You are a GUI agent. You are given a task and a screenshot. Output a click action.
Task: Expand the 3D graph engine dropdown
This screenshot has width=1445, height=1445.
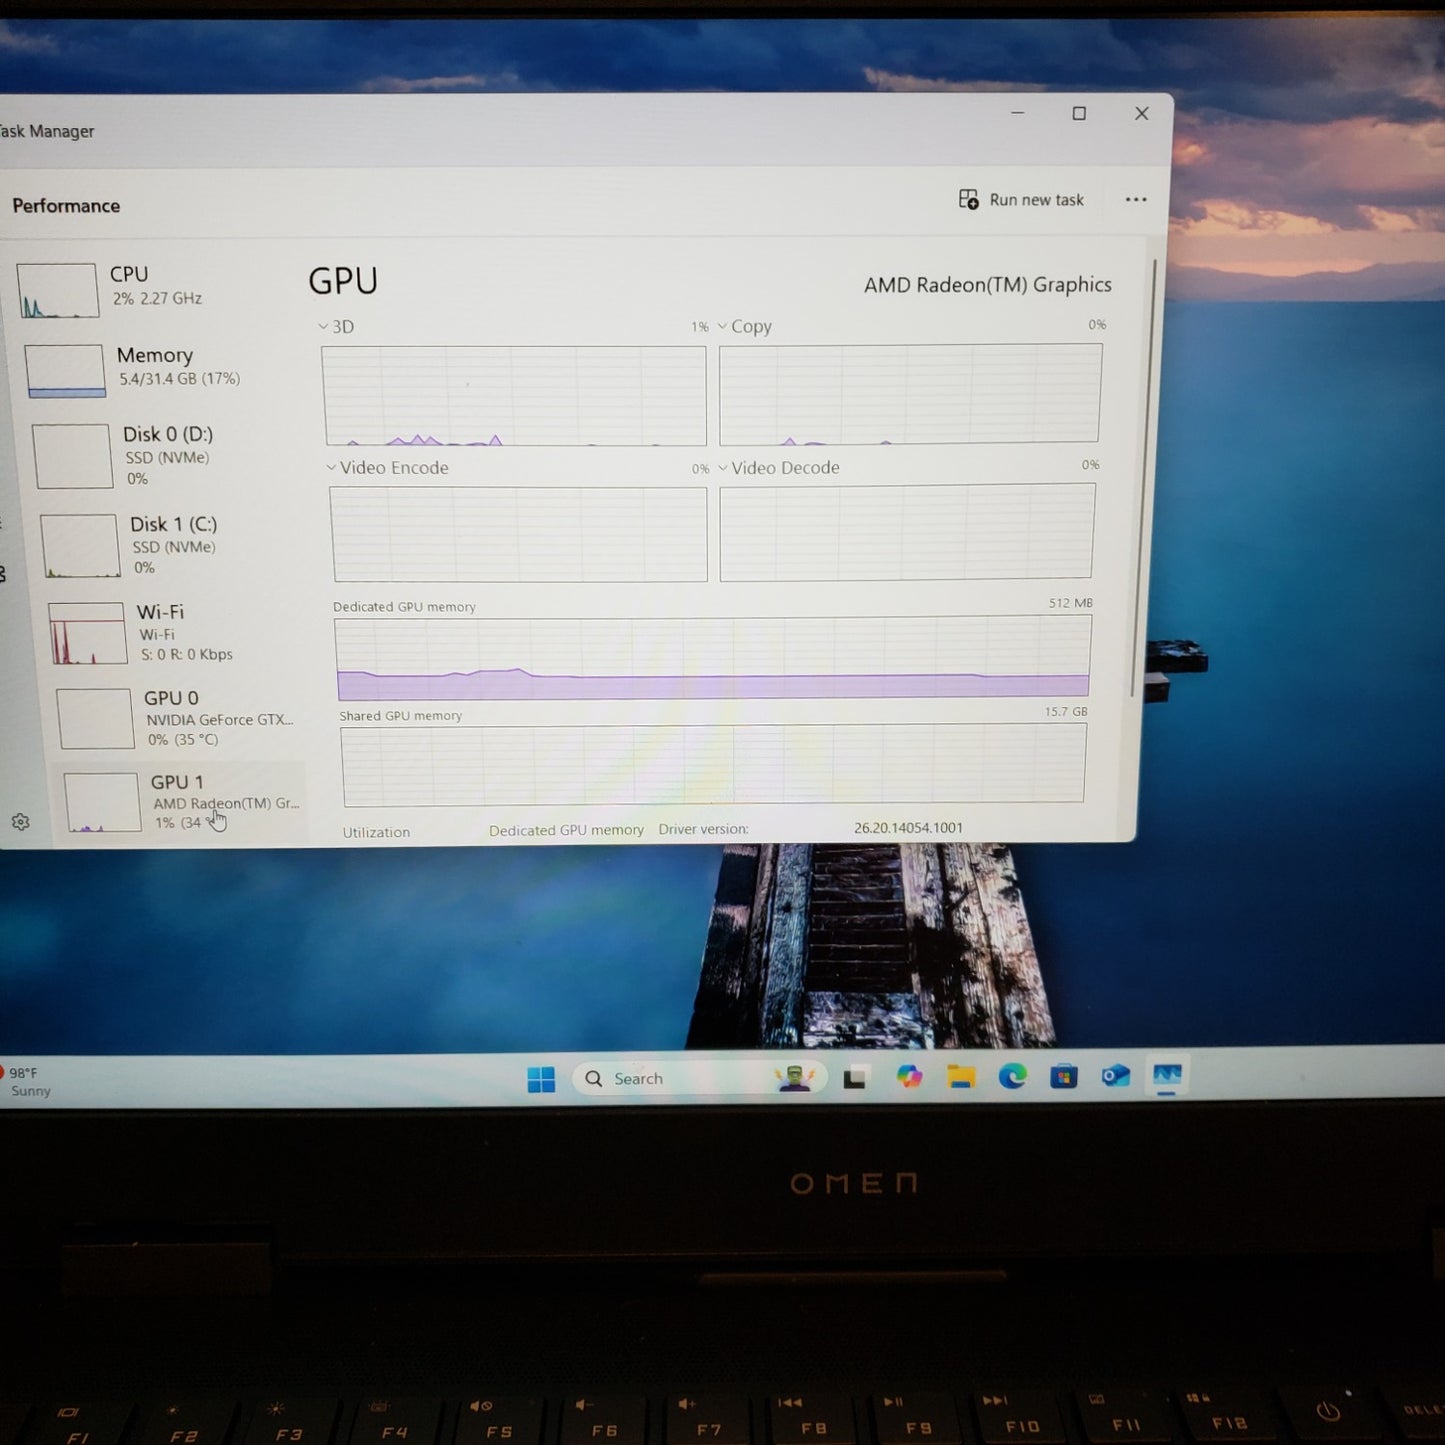tap(336, 327)
